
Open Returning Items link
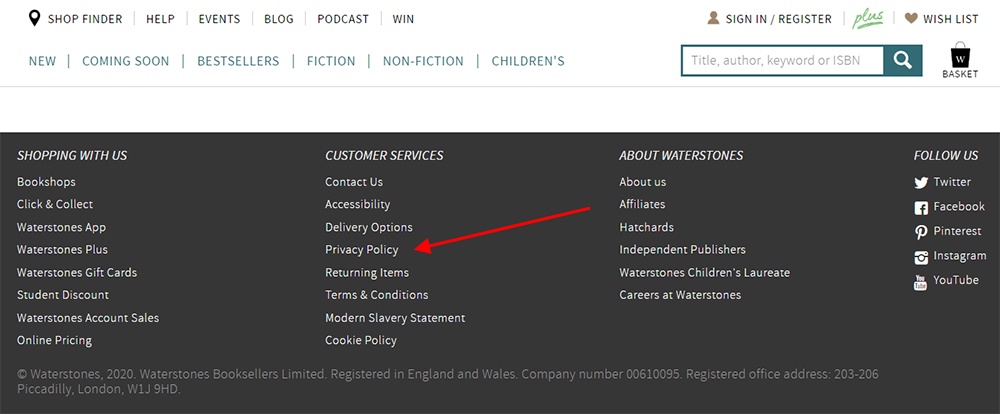367,272
